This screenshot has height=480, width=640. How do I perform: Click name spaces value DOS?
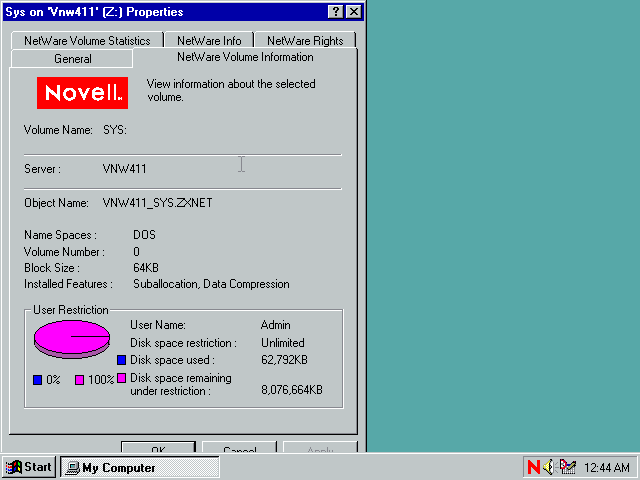pos(144,235)
